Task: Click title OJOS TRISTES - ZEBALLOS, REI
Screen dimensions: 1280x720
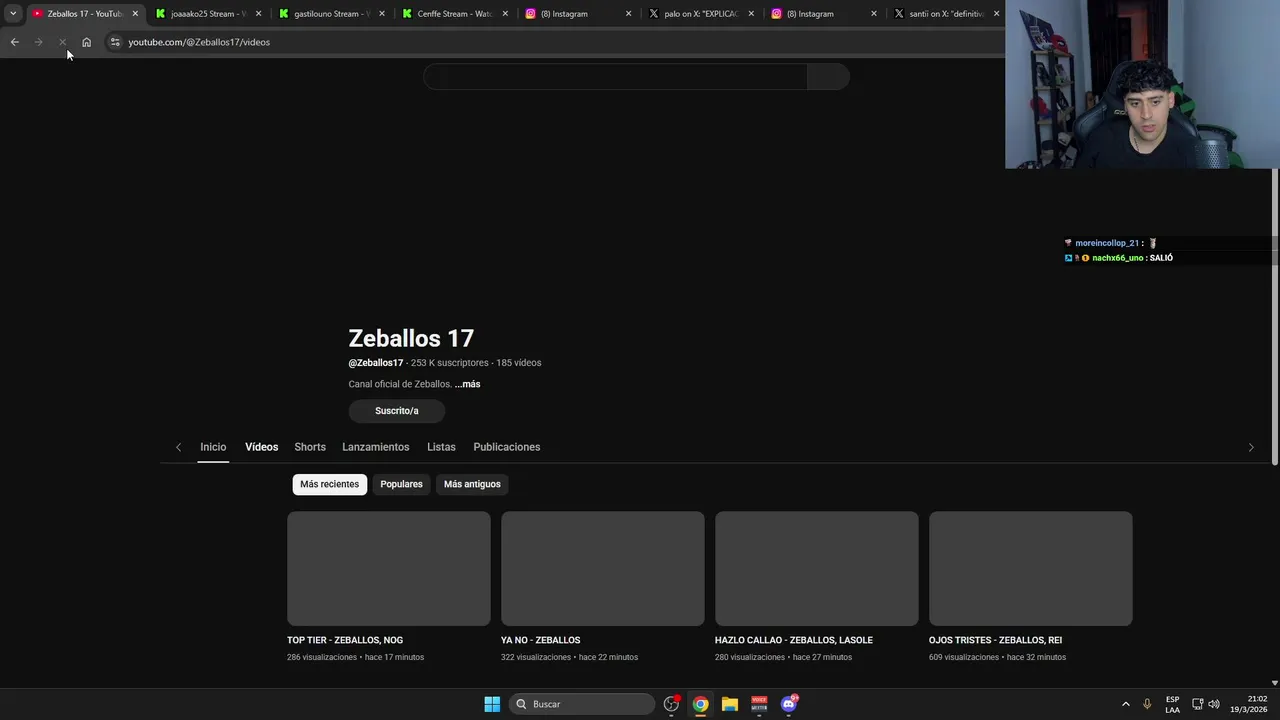Action: point(995,640)
